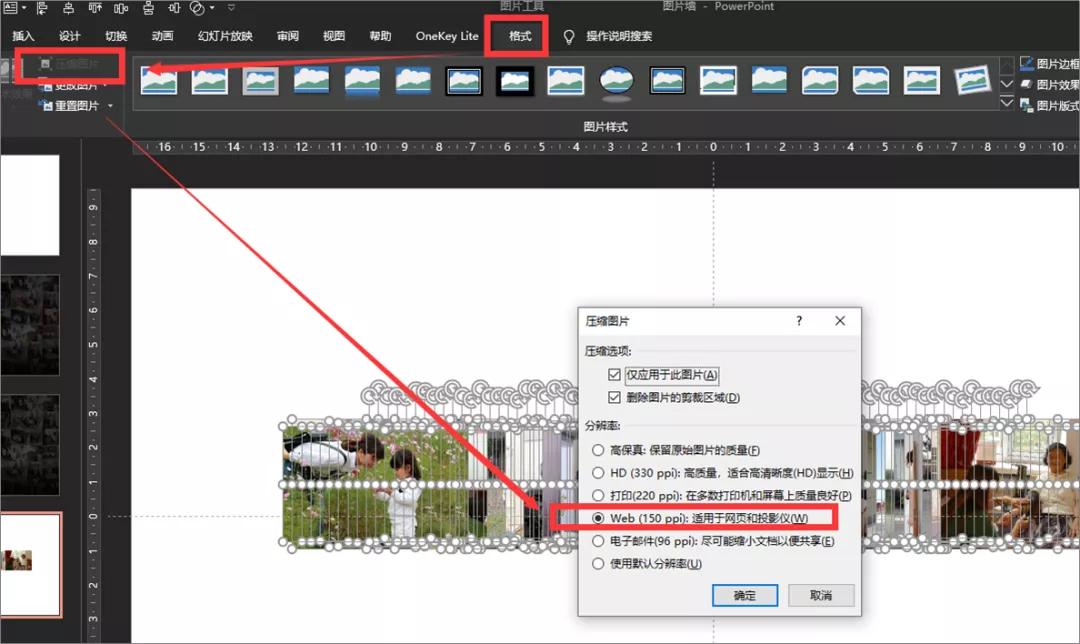Image resolution: width=1080 pixels, height=644 pixels.
Task: Open the last slide thumbnail in the panel
Action: point(30,562)
